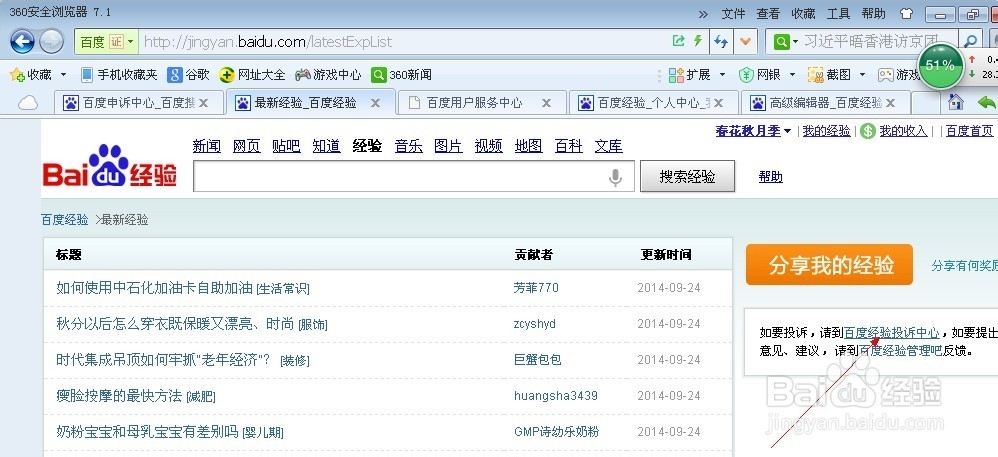Switch to 高级编辑器_百度经验 tab
The image size is (998, 457).
click(825, 102)
